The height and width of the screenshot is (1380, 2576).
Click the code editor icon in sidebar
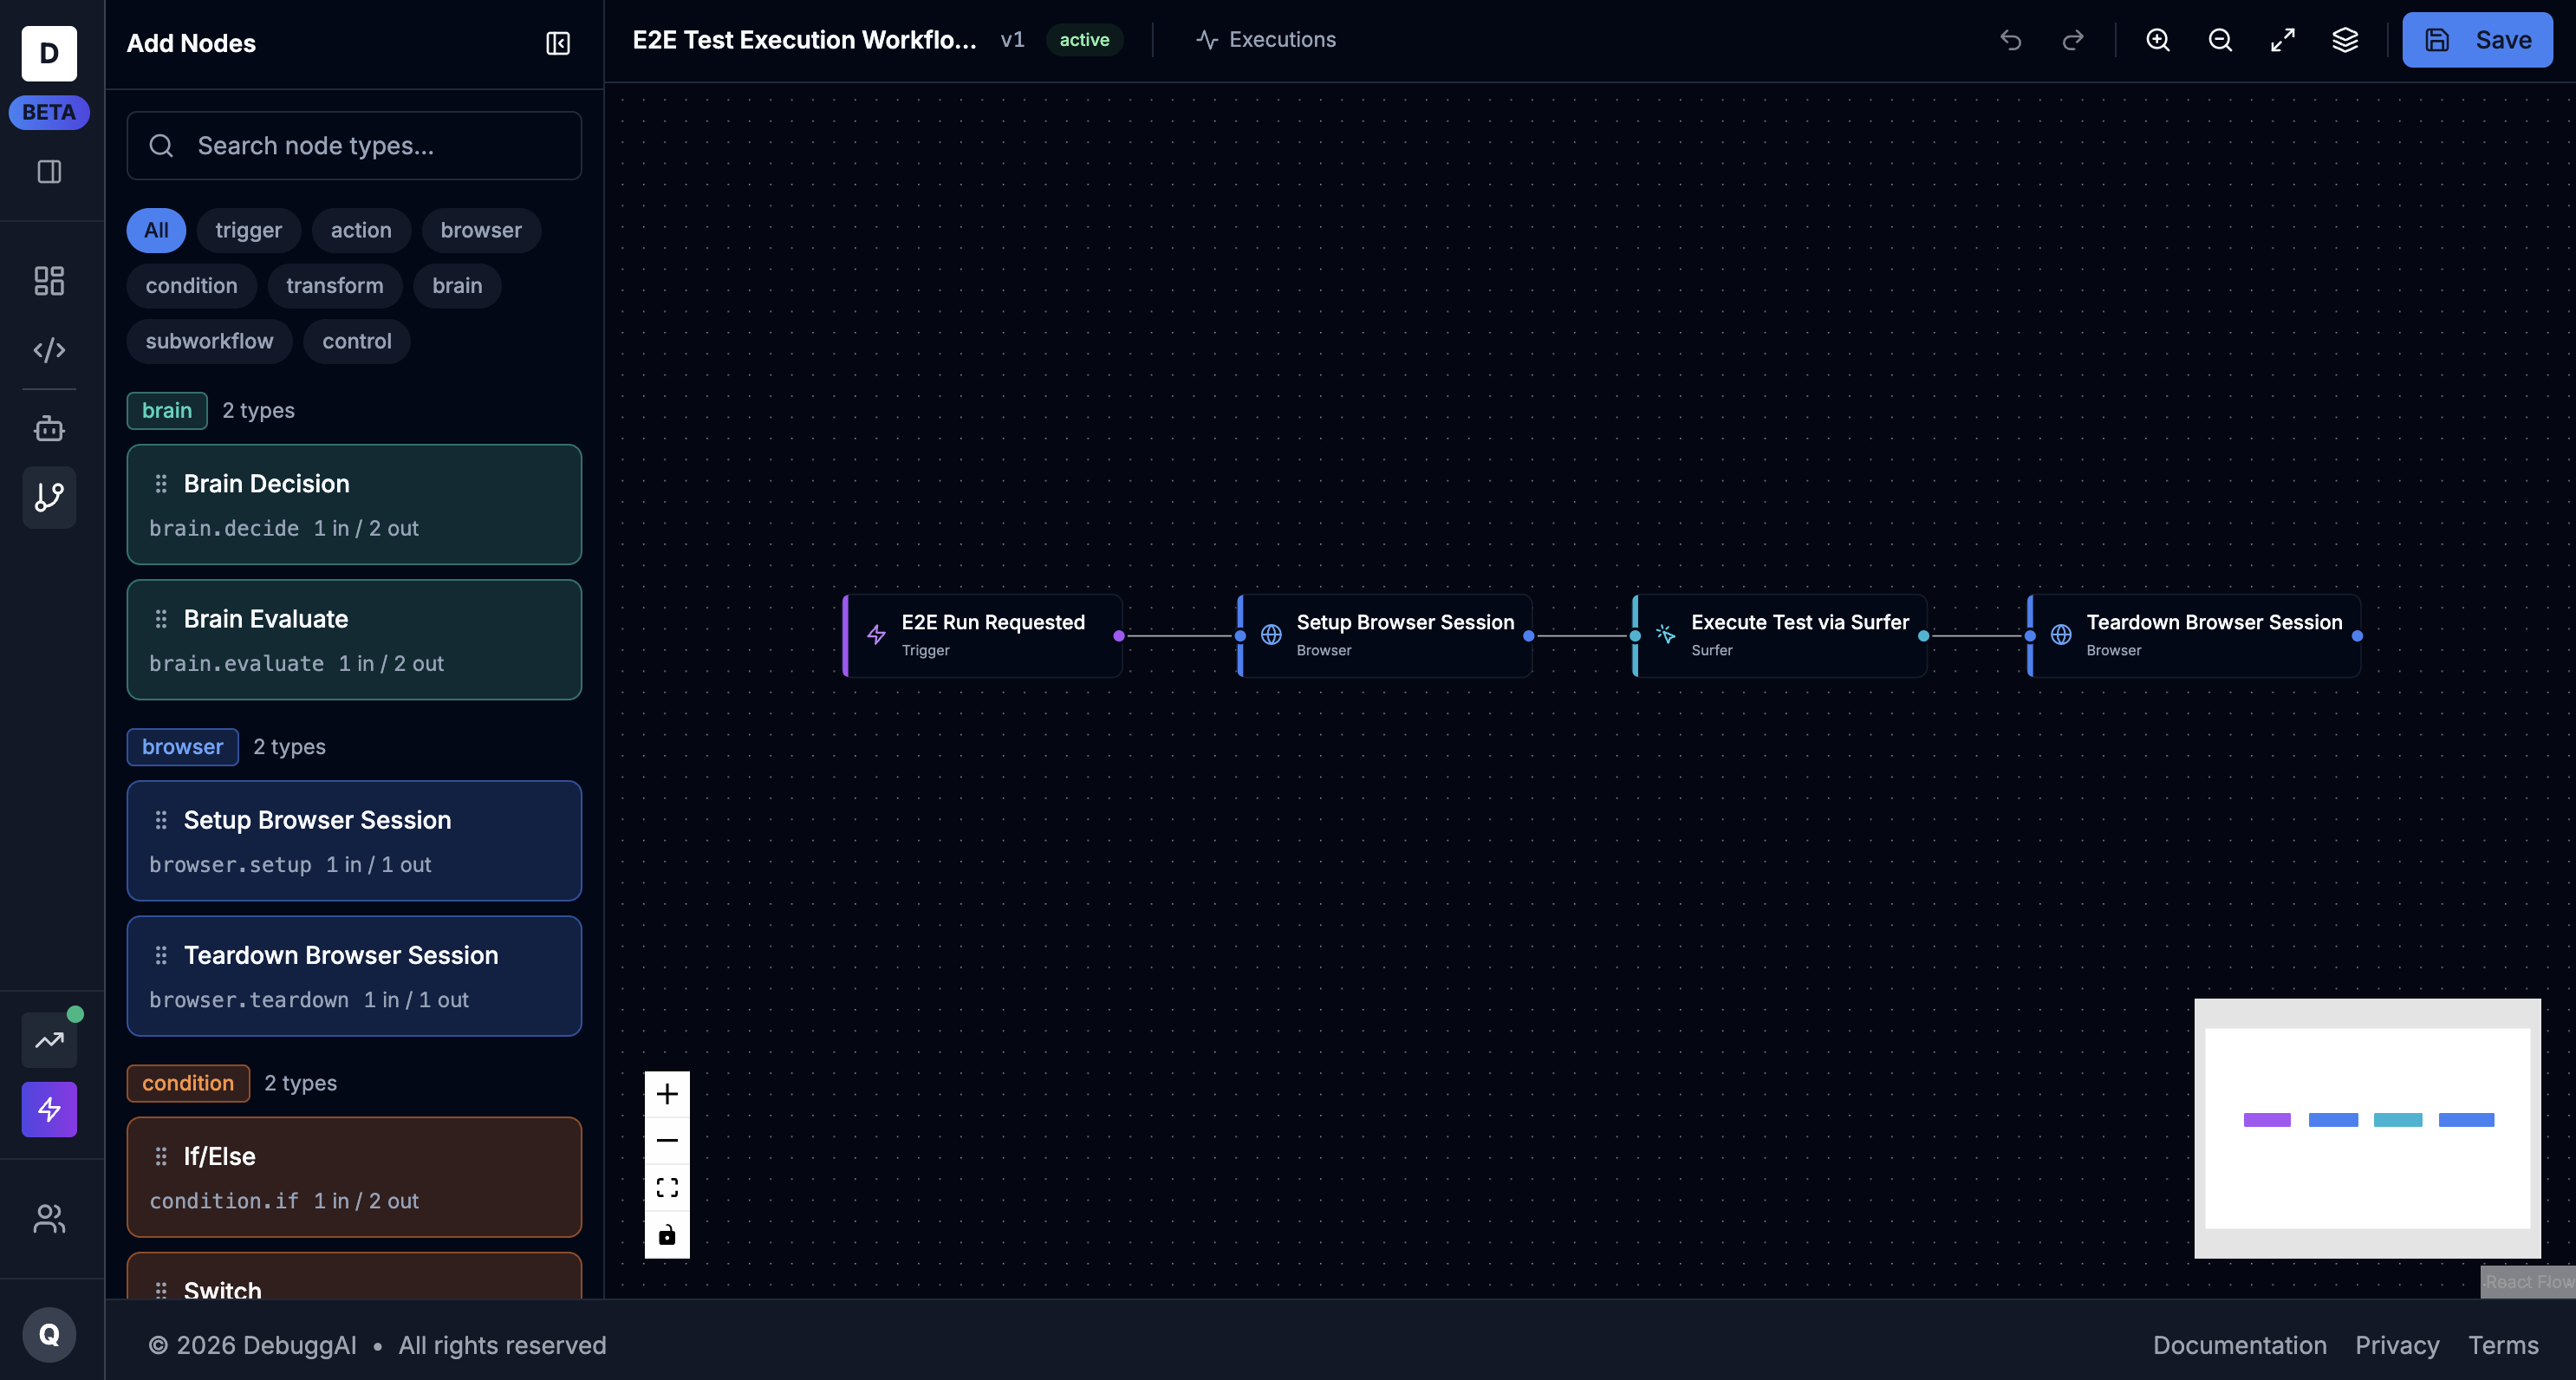tap(49, 350)
